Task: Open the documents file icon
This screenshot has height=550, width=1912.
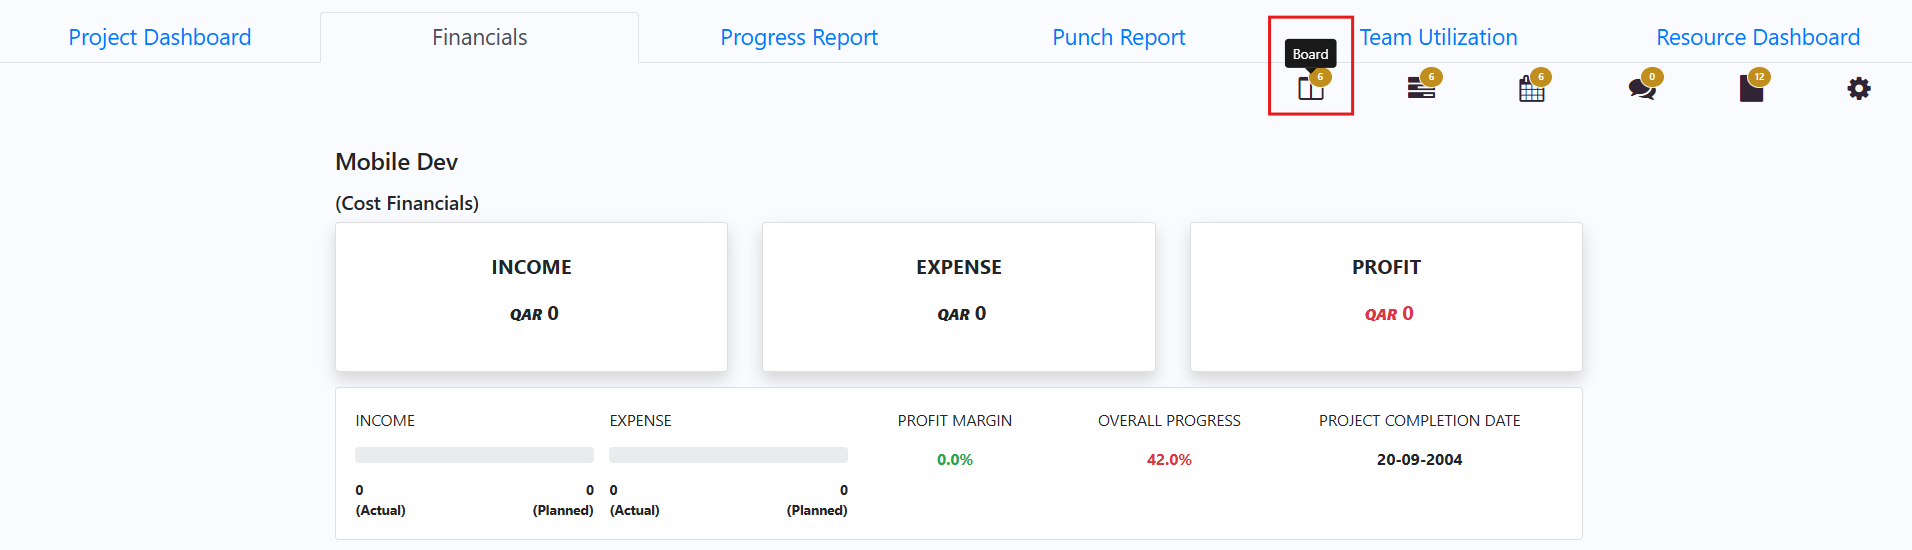Action: click(x=1751, y=89)
